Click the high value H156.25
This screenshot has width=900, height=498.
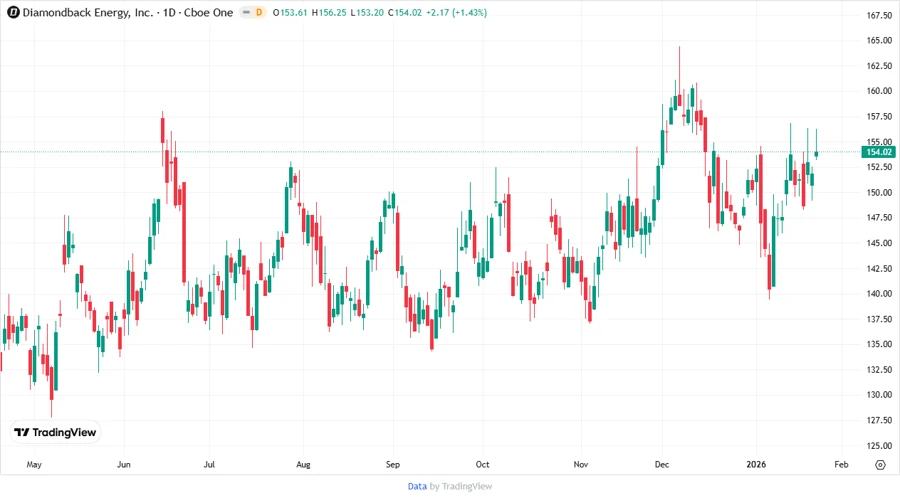329,13
